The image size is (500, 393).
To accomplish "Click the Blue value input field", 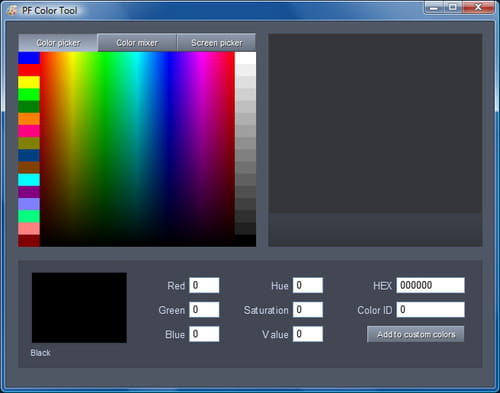I will 204,334.
